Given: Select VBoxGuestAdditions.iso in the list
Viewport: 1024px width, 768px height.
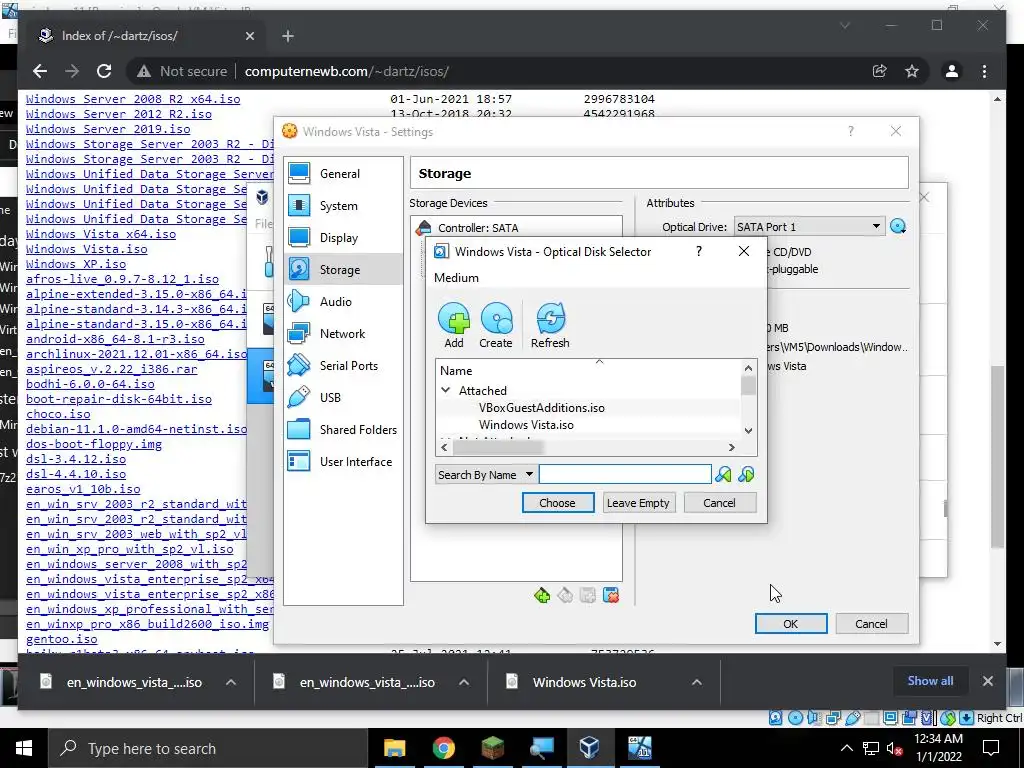Looking at the screenshot, I should tap(541, 408).
